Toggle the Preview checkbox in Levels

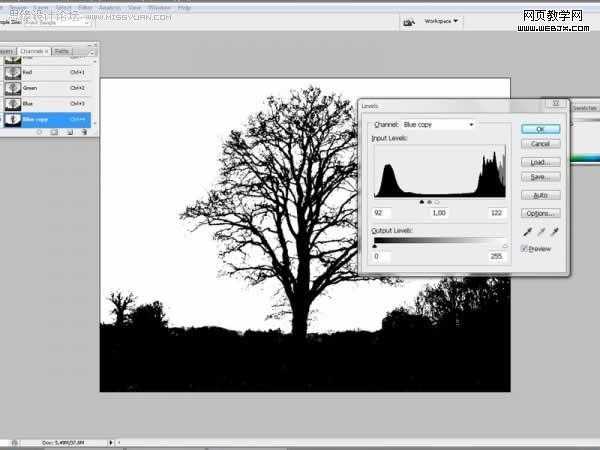(x=525, y=248)
